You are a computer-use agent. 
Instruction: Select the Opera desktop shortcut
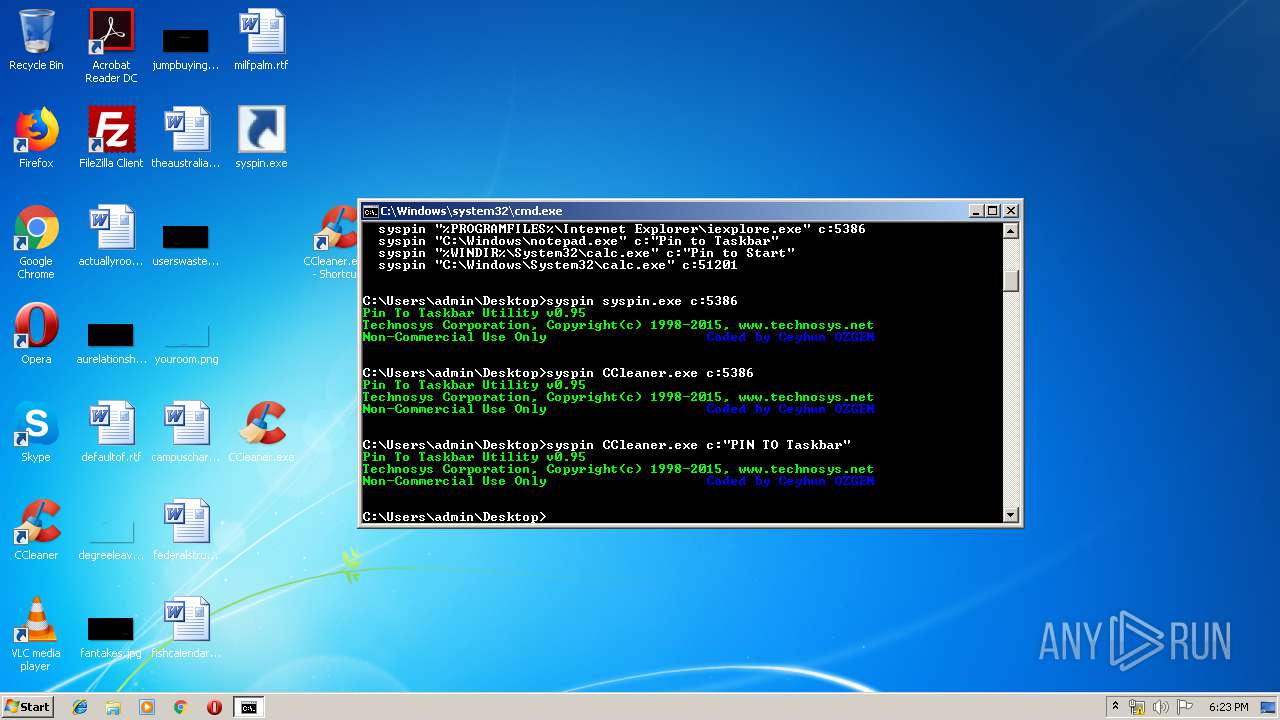click(36, 334)
